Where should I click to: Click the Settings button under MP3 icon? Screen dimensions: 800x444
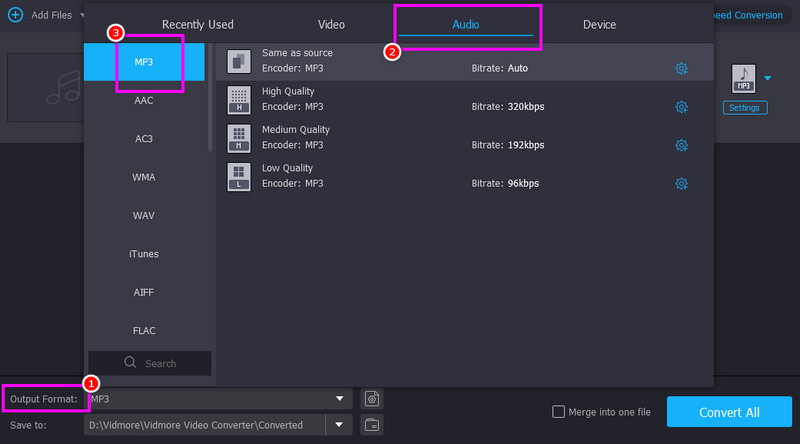[x=745, y=108]
